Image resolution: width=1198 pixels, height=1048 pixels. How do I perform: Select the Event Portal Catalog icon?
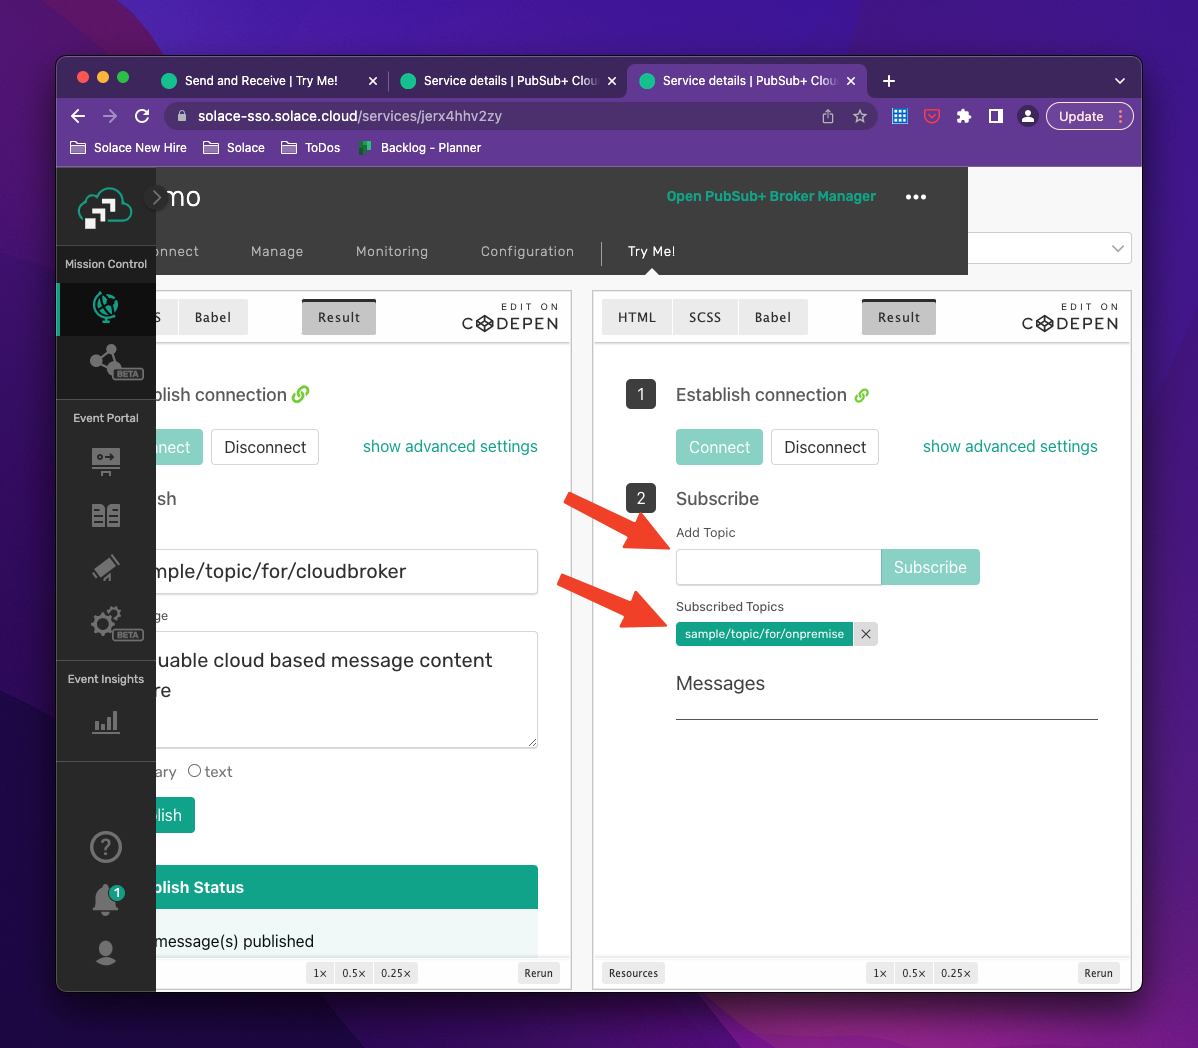105,514
